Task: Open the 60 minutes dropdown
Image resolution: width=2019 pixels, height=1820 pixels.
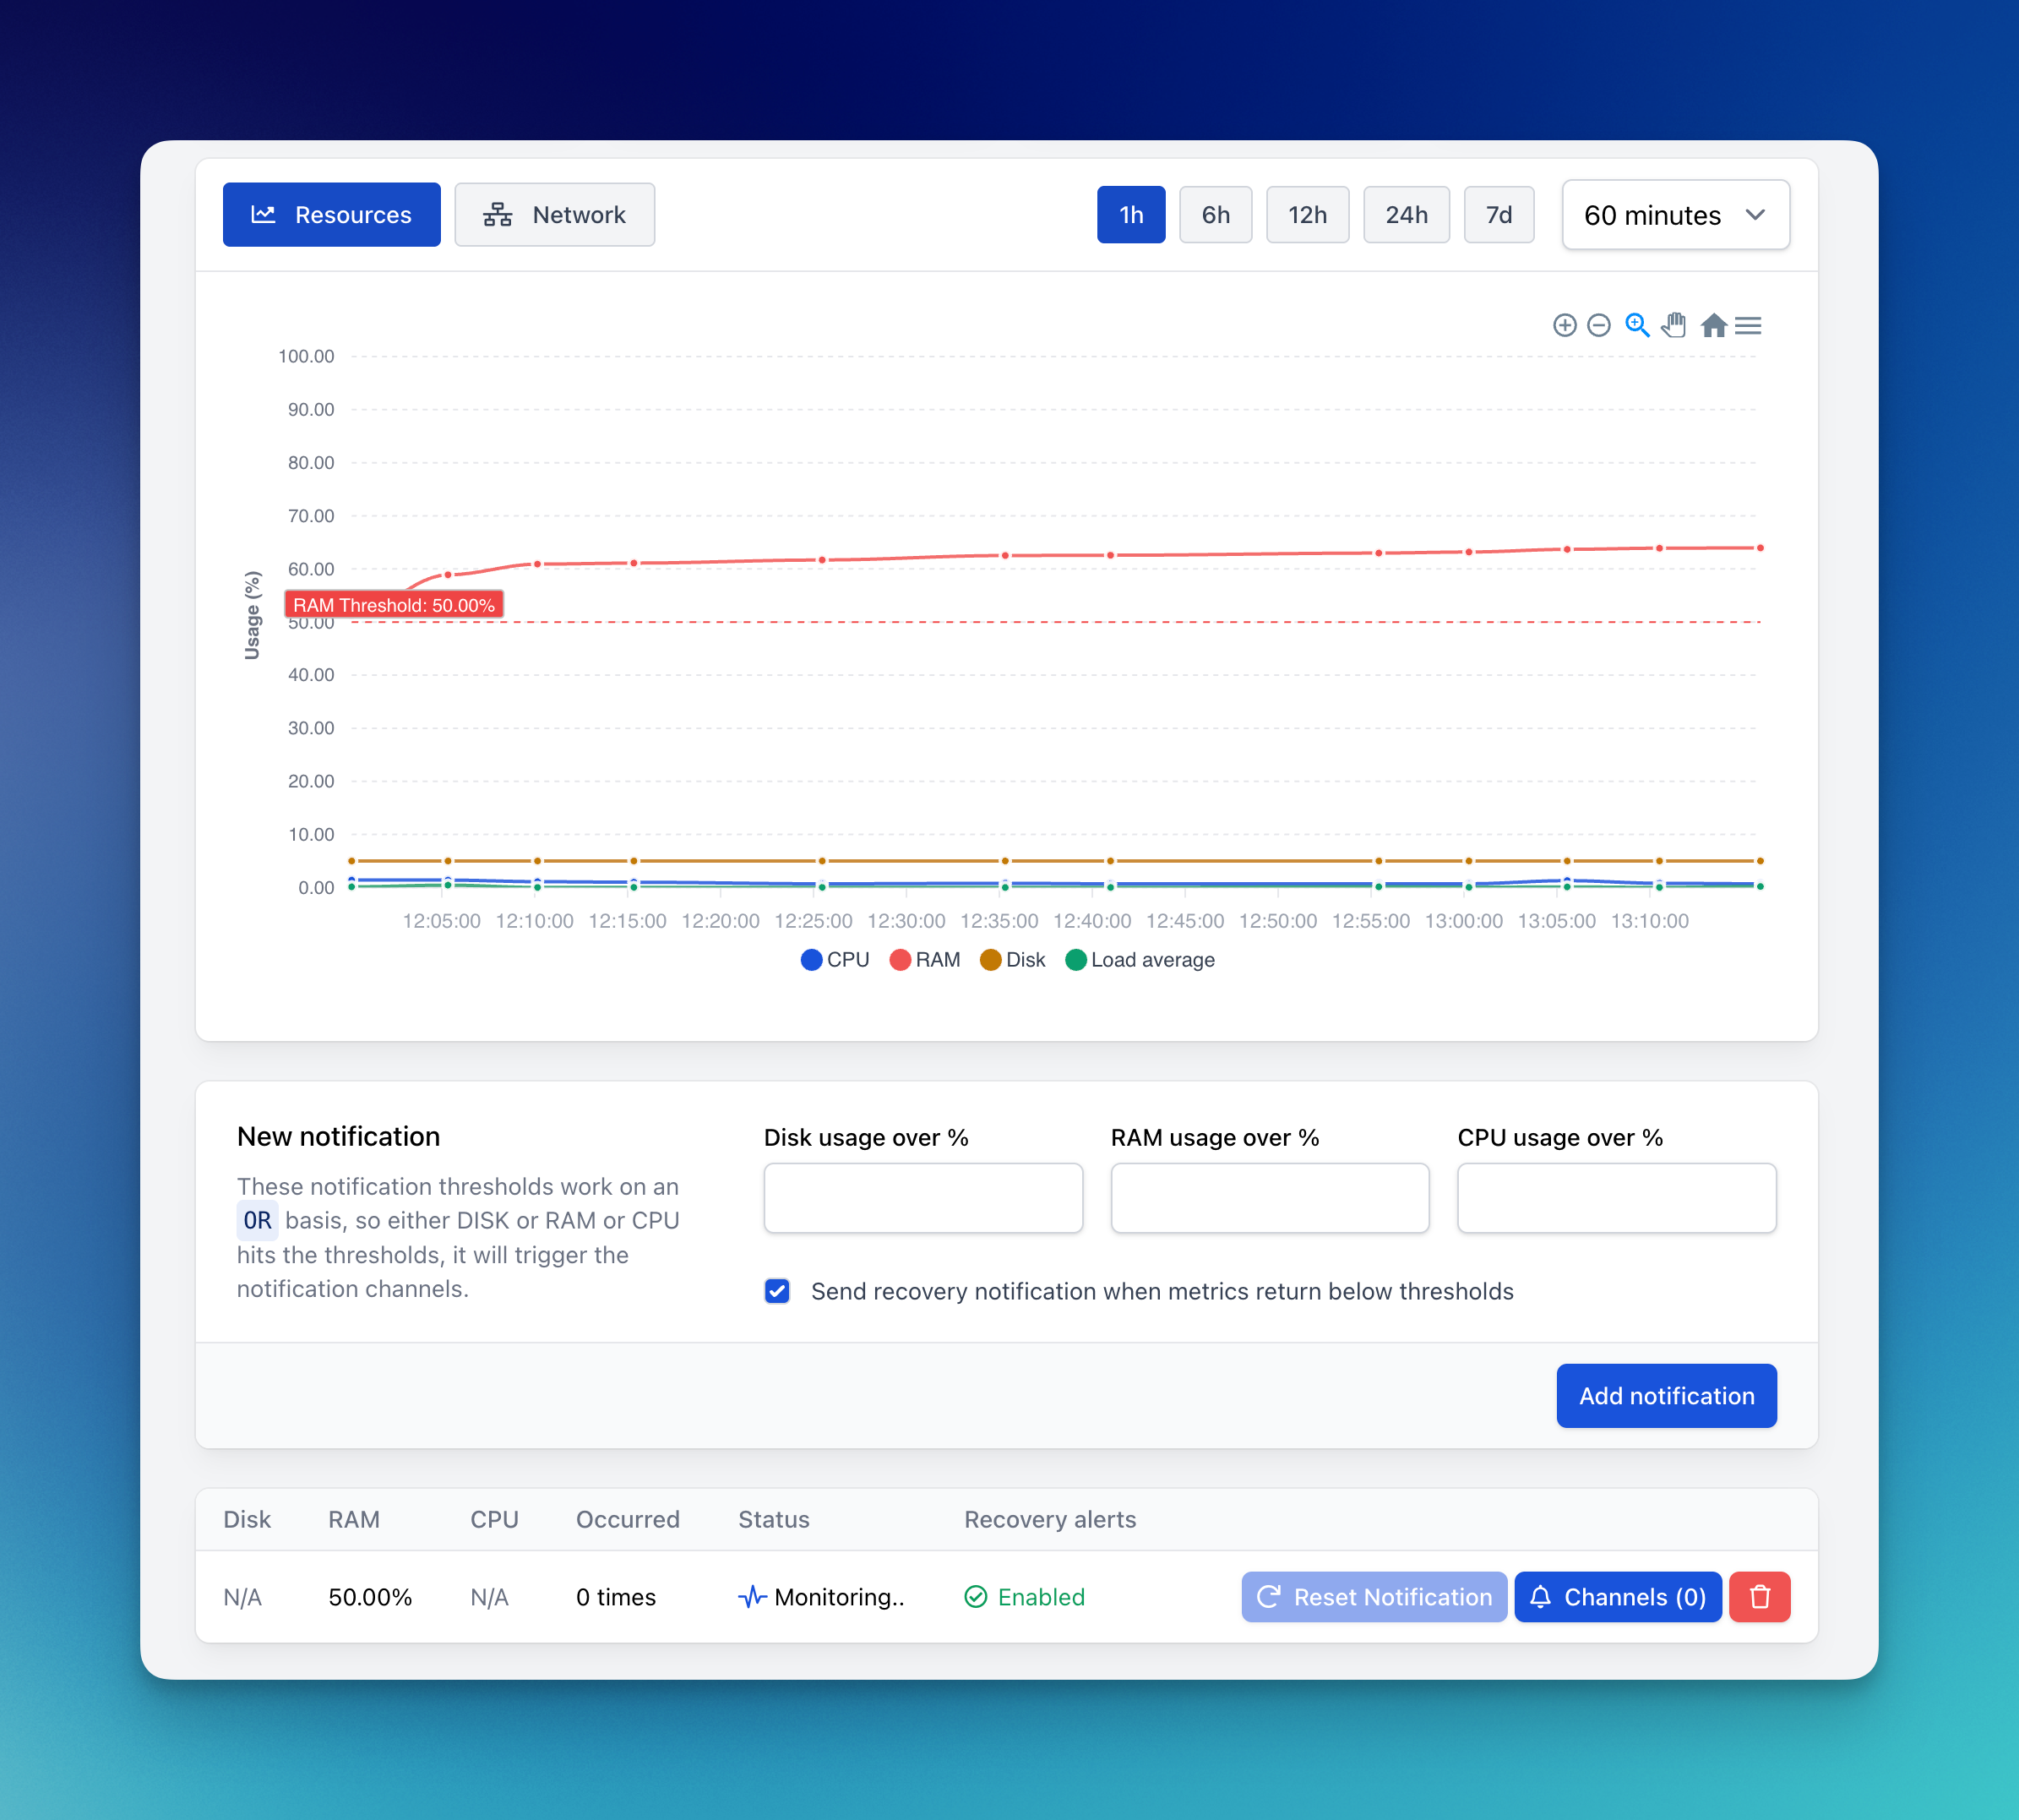Action: pos(1675,215)
